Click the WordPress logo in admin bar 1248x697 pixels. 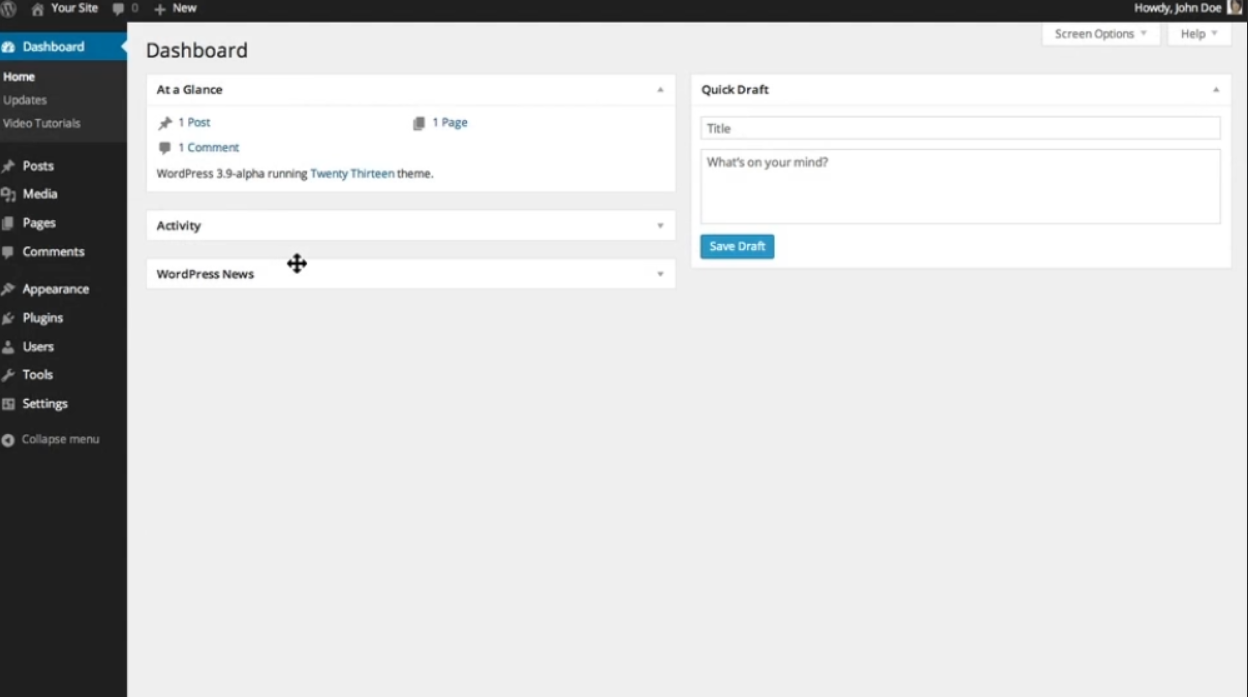pyautogui.click(x=8, y=9)
